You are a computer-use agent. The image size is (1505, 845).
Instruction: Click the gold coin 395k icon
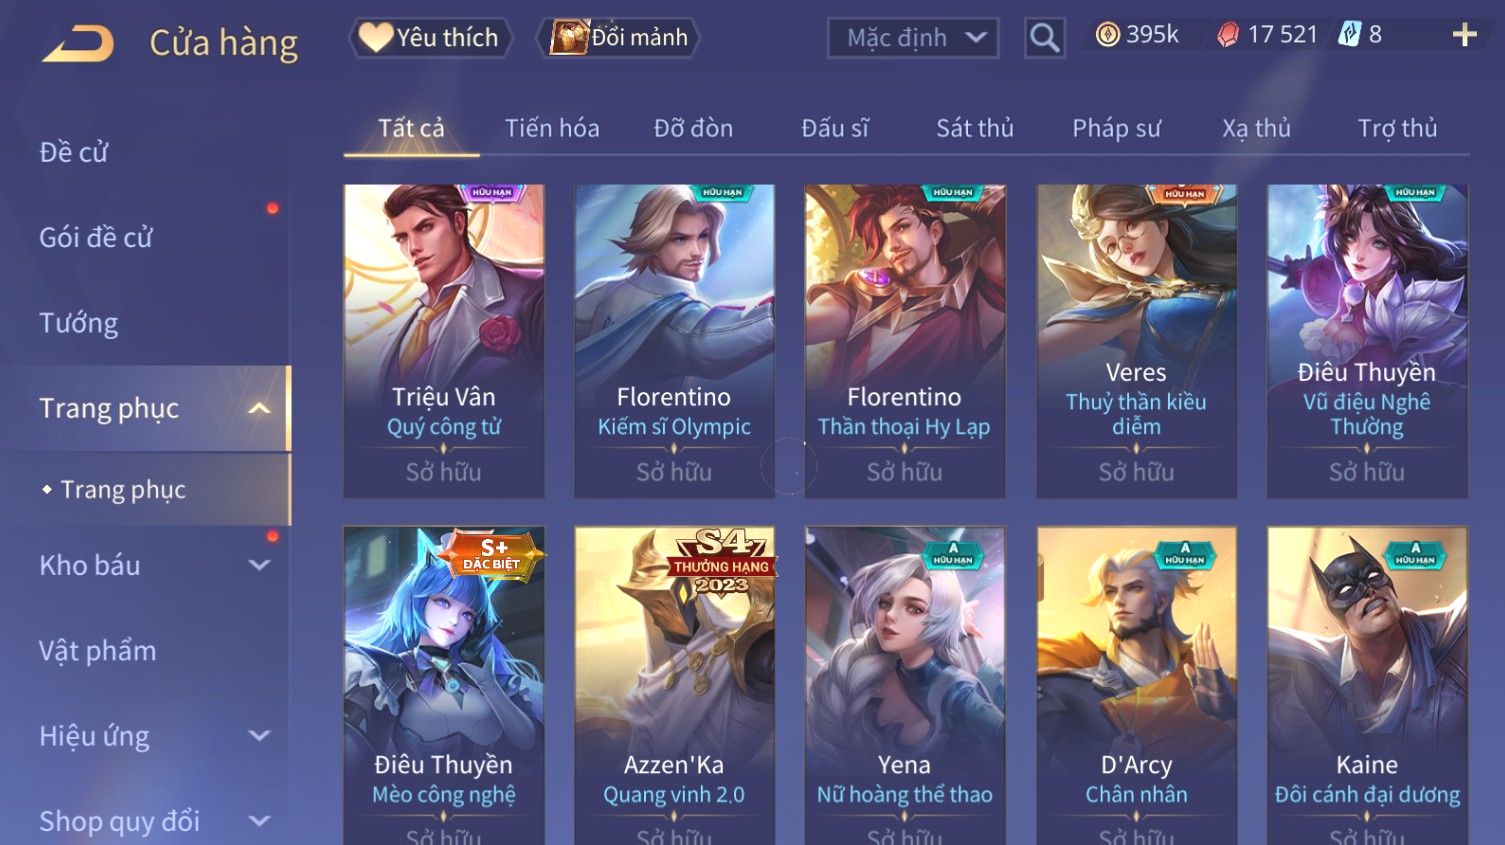click(x=1107, y=35)
